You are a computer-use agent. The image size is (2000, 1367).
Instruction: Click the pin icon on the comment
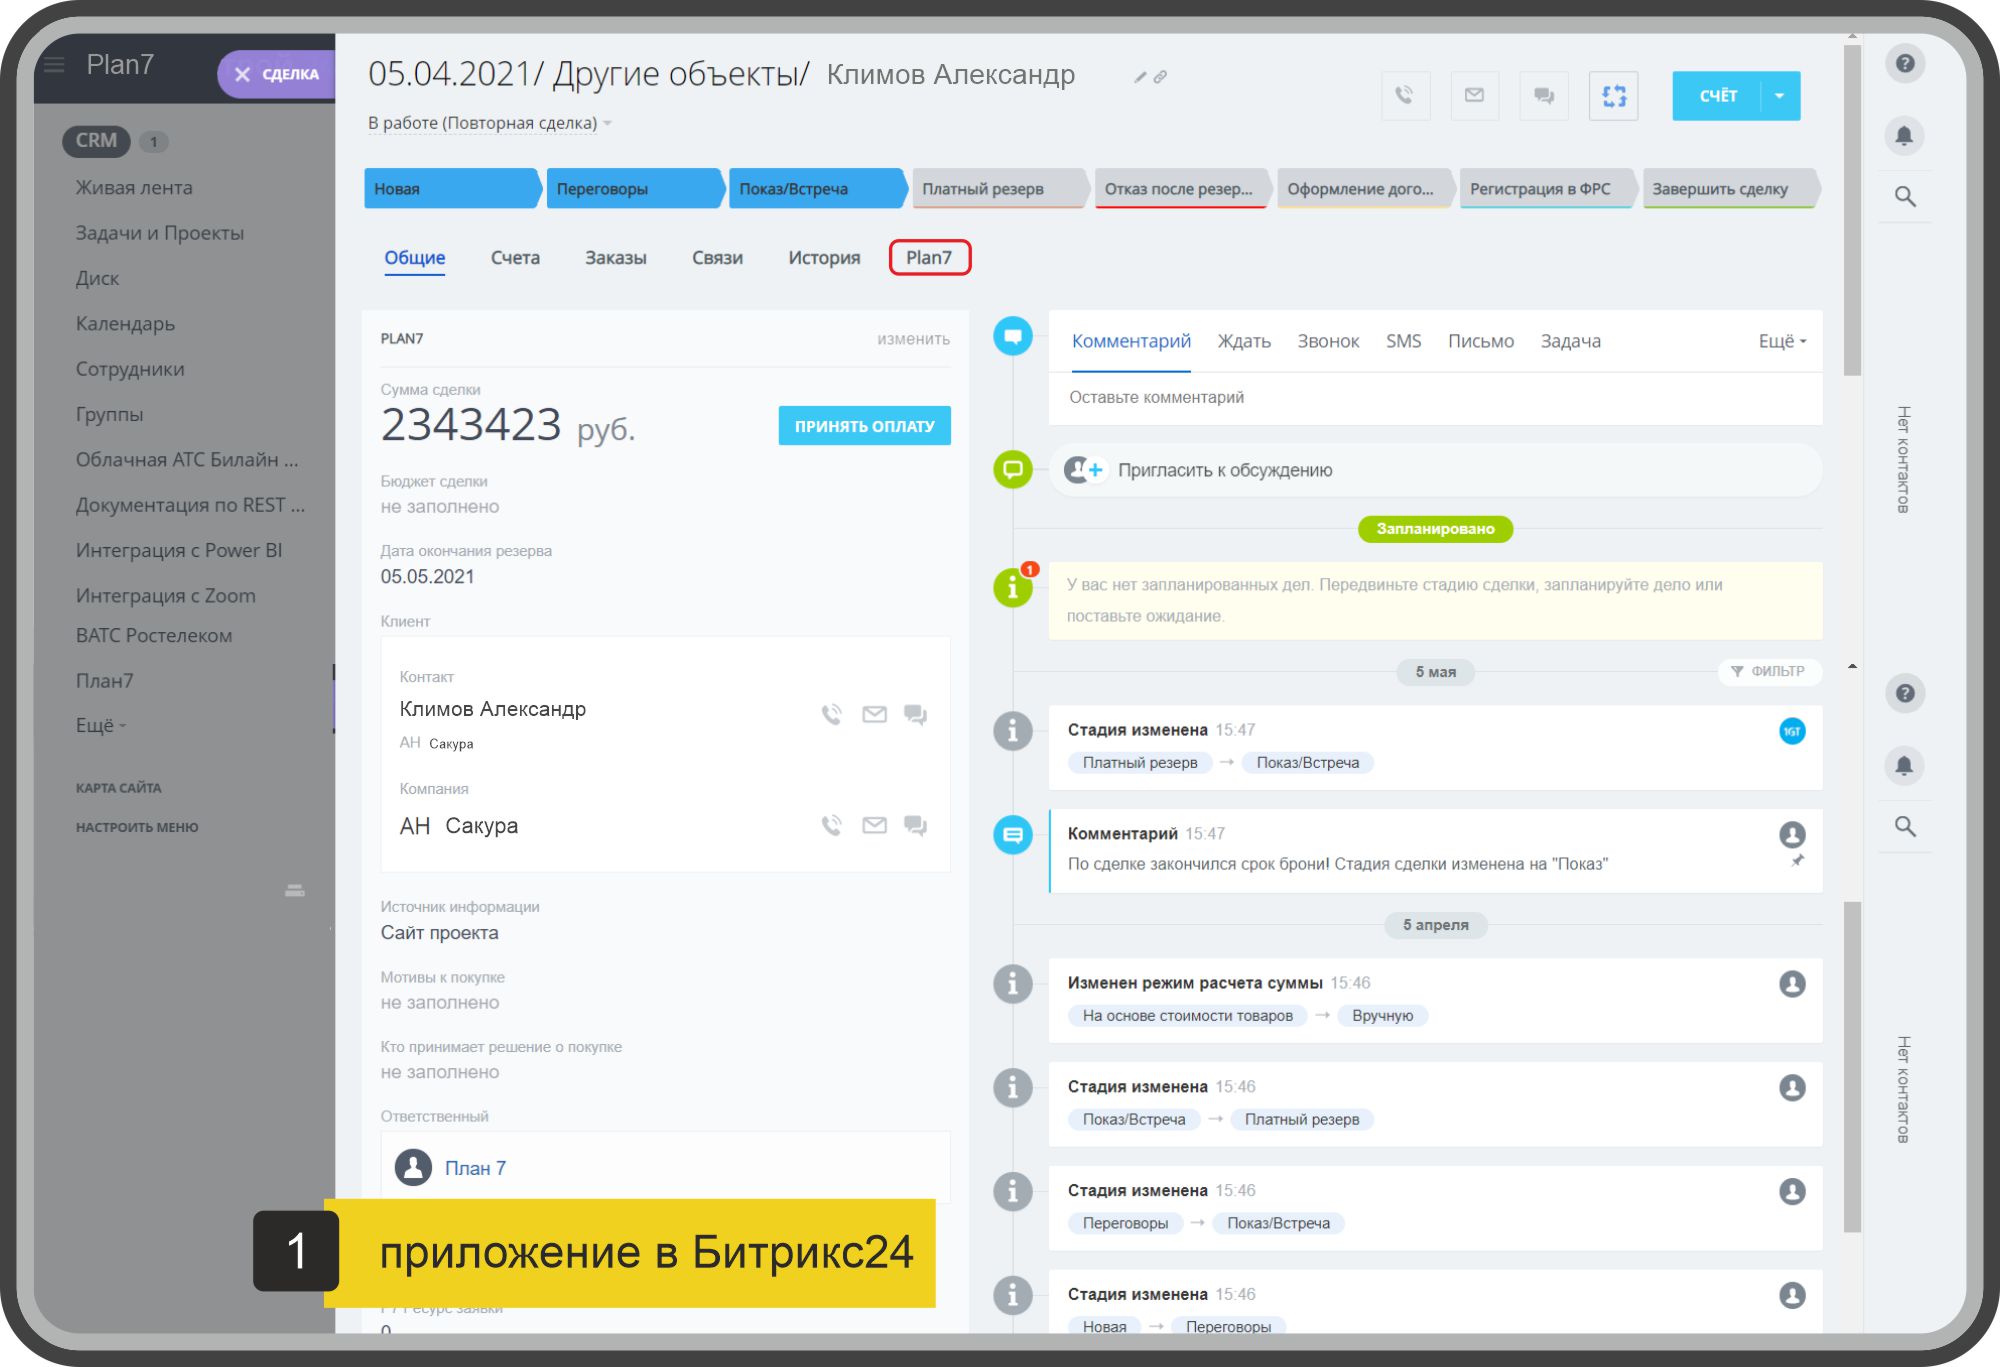point(1797,861)
